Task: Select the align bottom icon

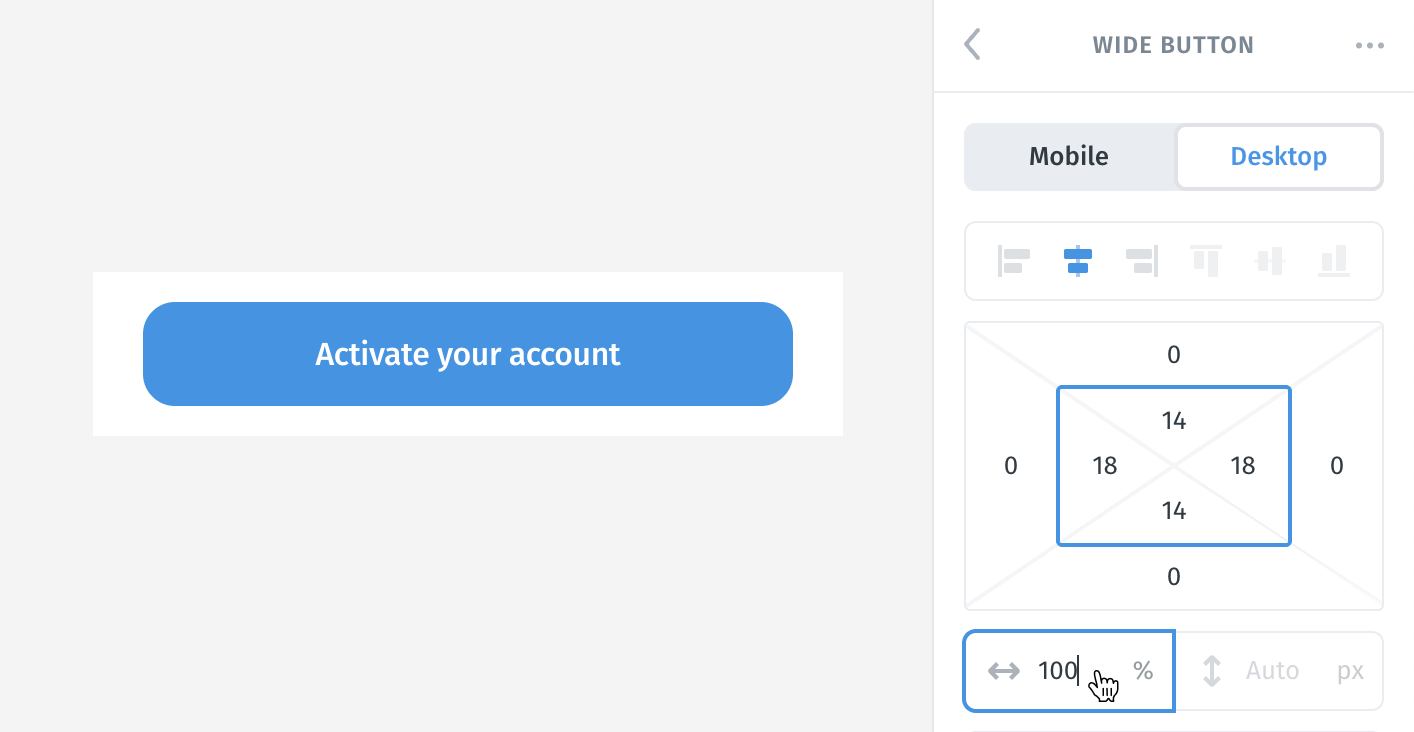Action: tap(1333, 261)
